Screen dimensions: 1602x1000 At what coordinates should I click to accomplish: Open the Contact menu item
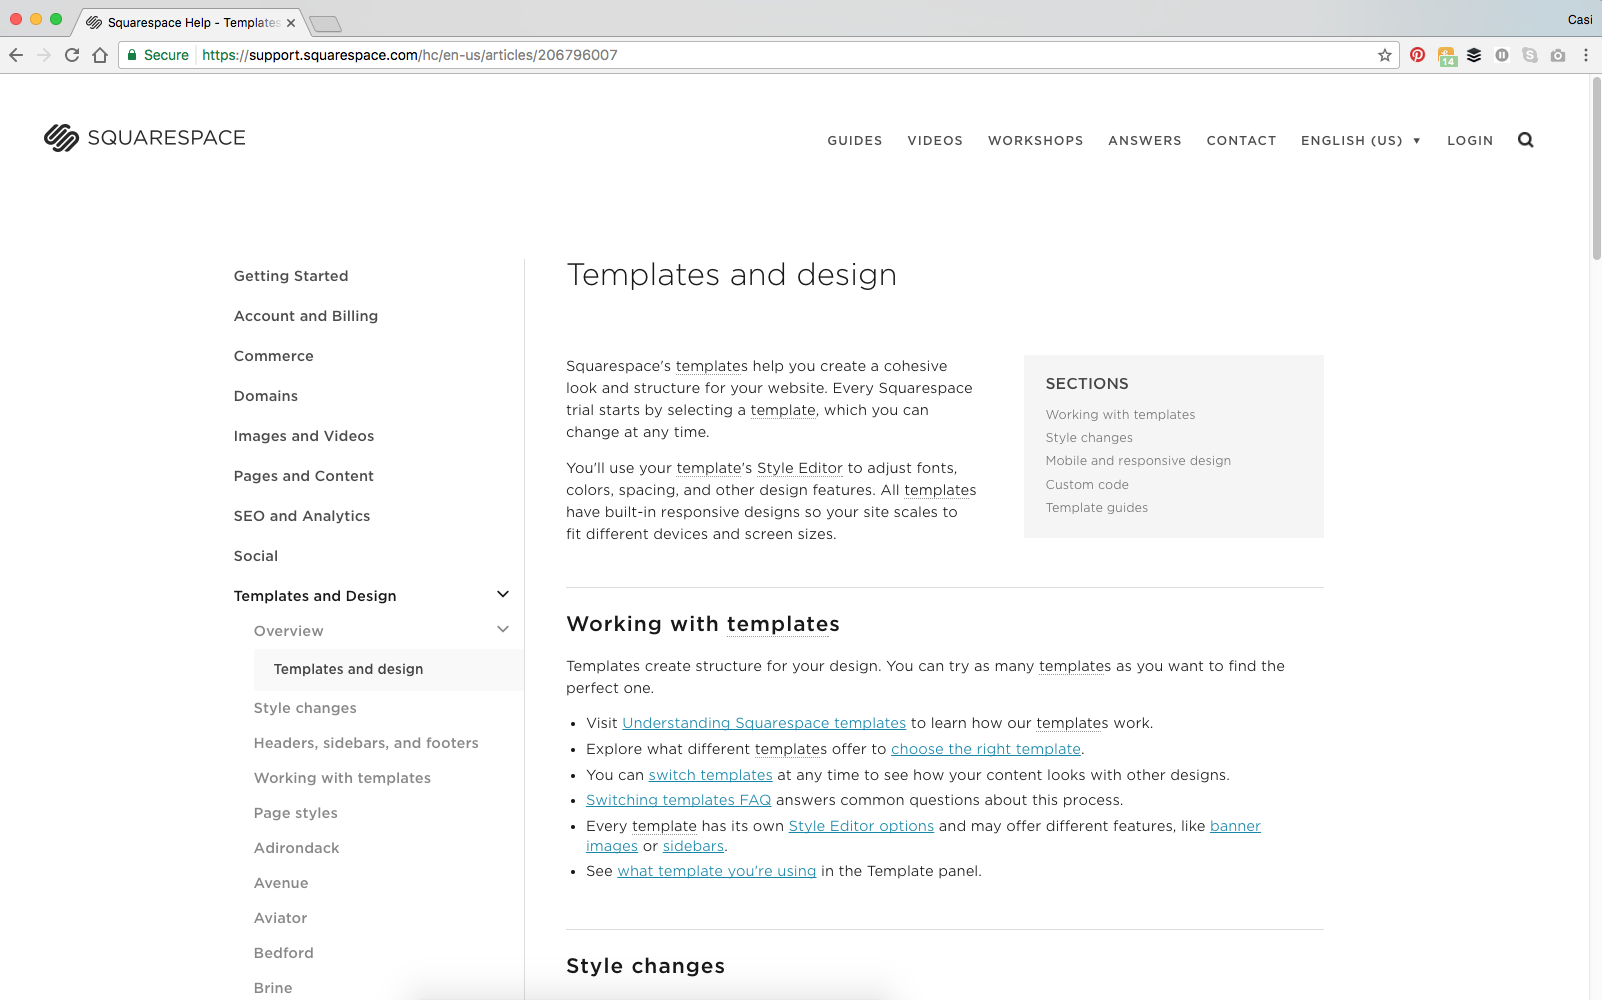click(1241, 141)
